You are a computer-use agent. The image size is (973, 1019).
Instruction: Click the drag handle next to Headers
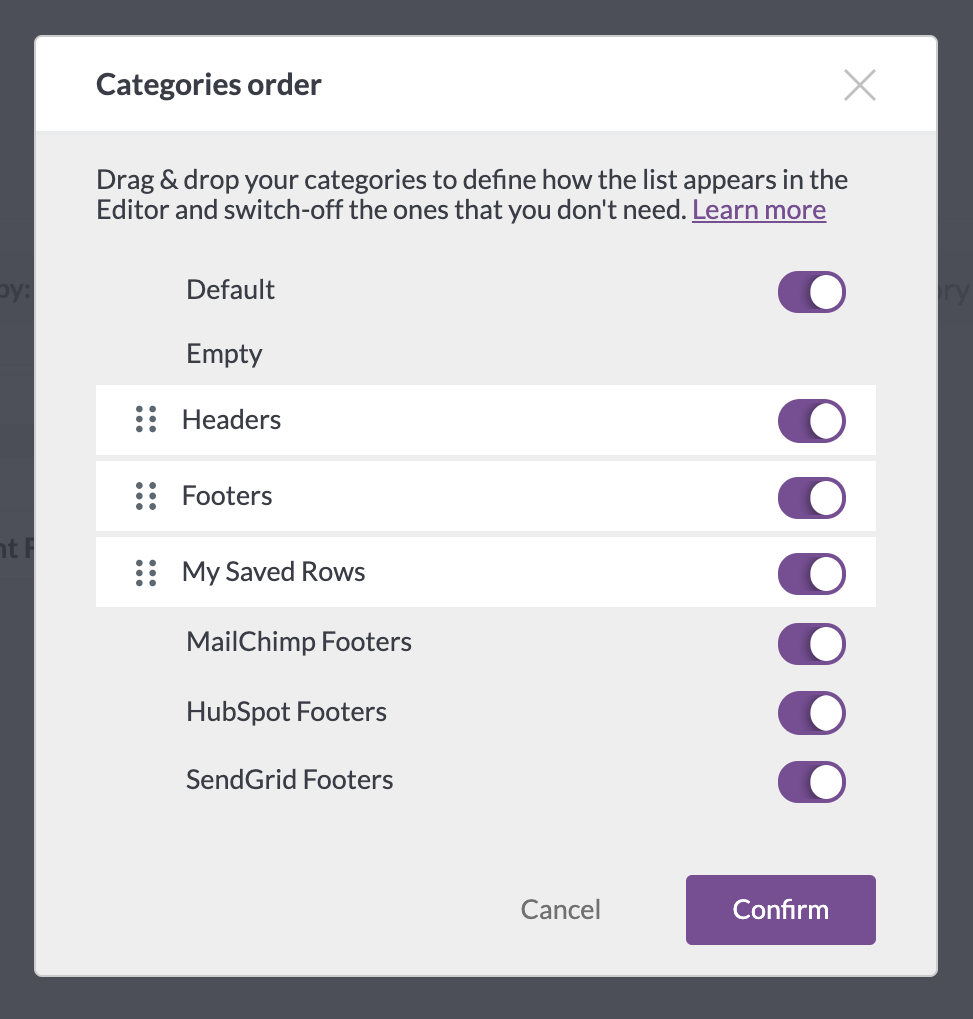pos(146,419)
